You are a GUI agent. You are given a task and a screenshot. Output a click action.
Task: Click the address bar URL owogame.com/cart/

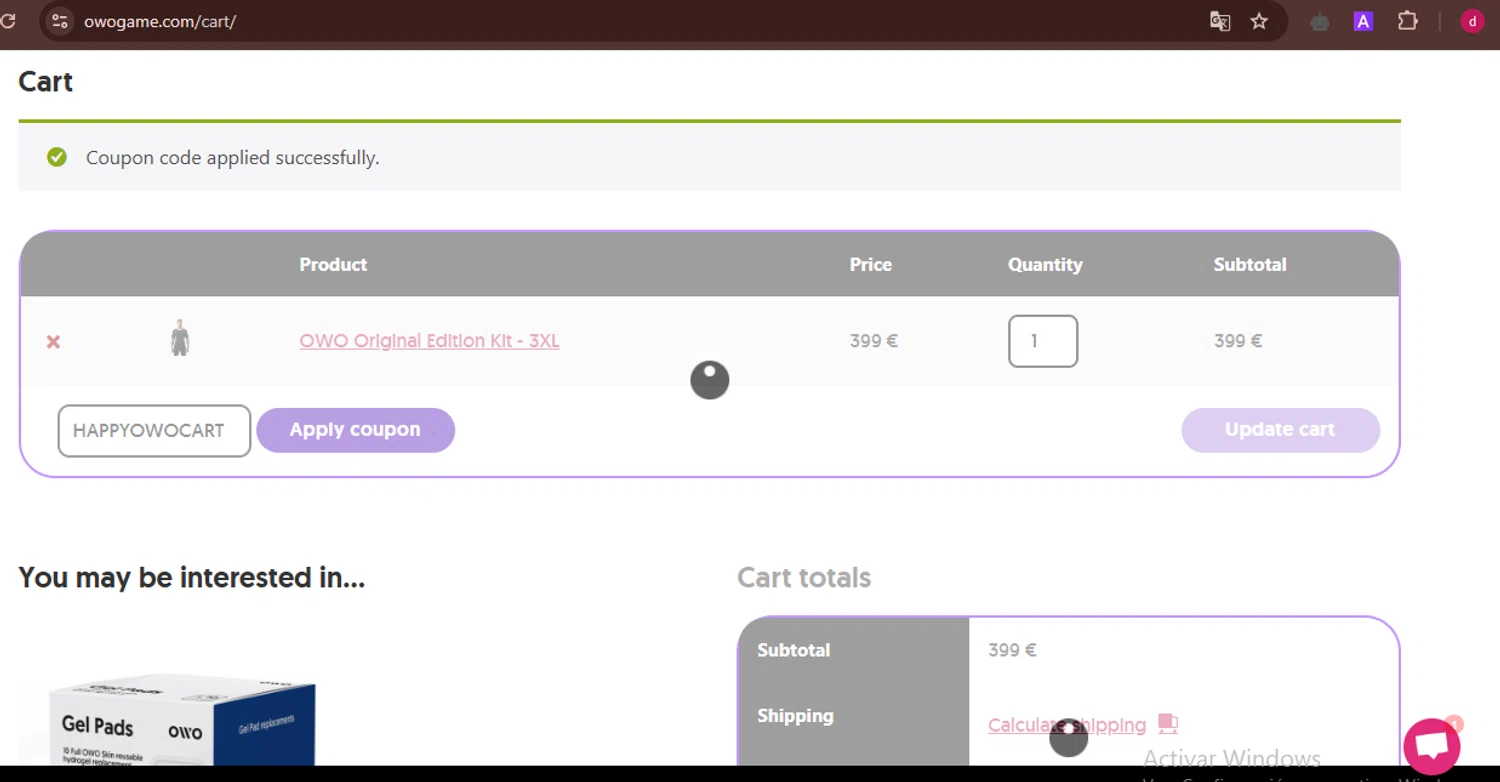(x=160, y=21)
